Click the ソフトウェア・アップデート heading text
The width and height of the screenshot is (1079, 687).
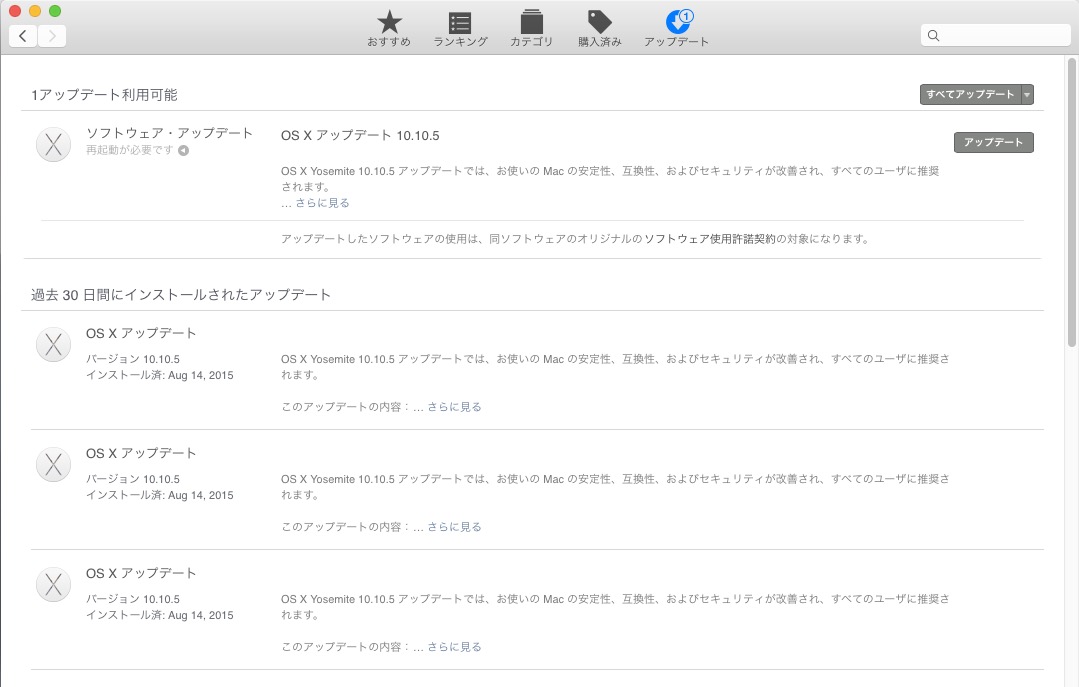point(169,133)
